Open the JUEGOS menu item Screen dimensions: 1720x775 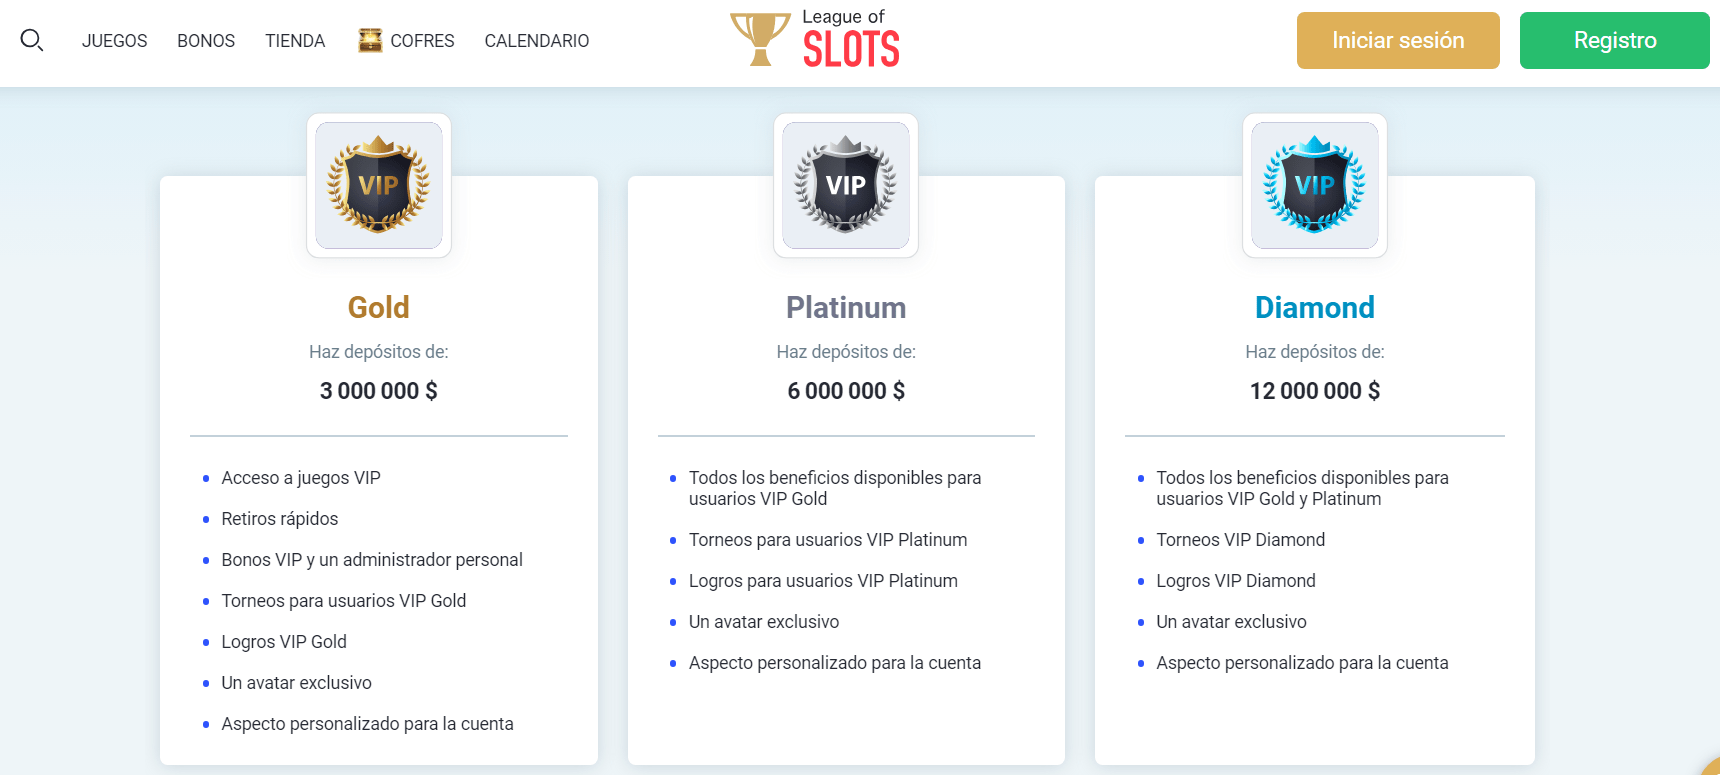point(114,41)
